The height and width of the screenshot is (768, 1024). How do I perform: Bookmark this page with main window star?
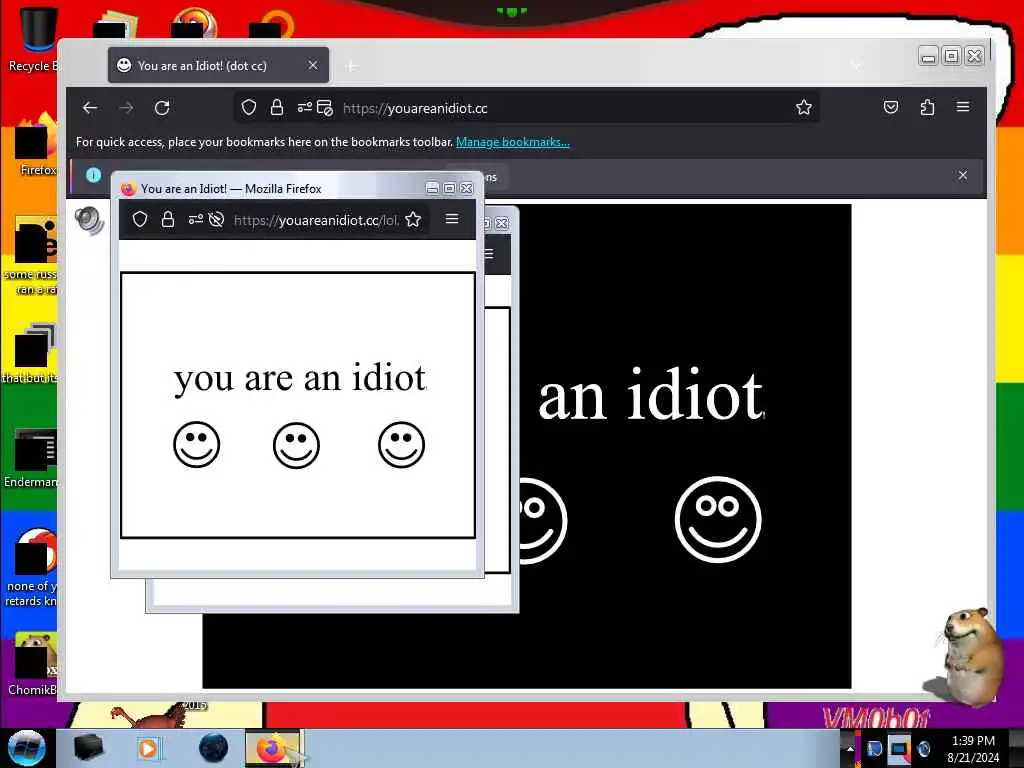tap(804, 108)
